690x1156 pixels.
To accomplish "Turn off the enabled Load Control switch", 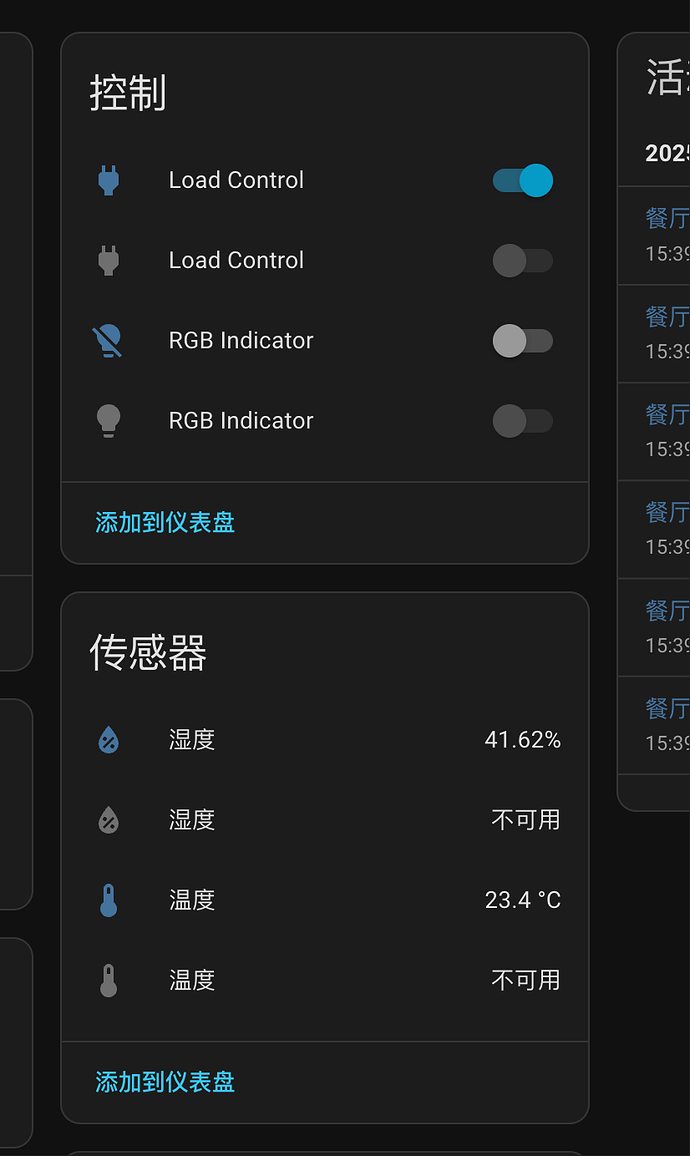I will (x=523, y=181).
